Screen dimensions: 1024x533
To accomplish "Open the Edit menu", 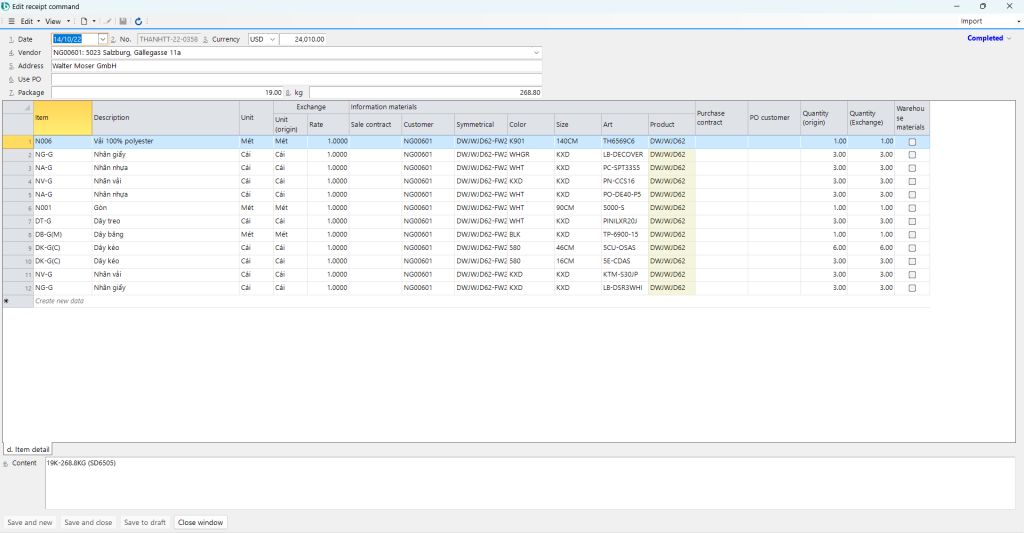I will 30,21.
